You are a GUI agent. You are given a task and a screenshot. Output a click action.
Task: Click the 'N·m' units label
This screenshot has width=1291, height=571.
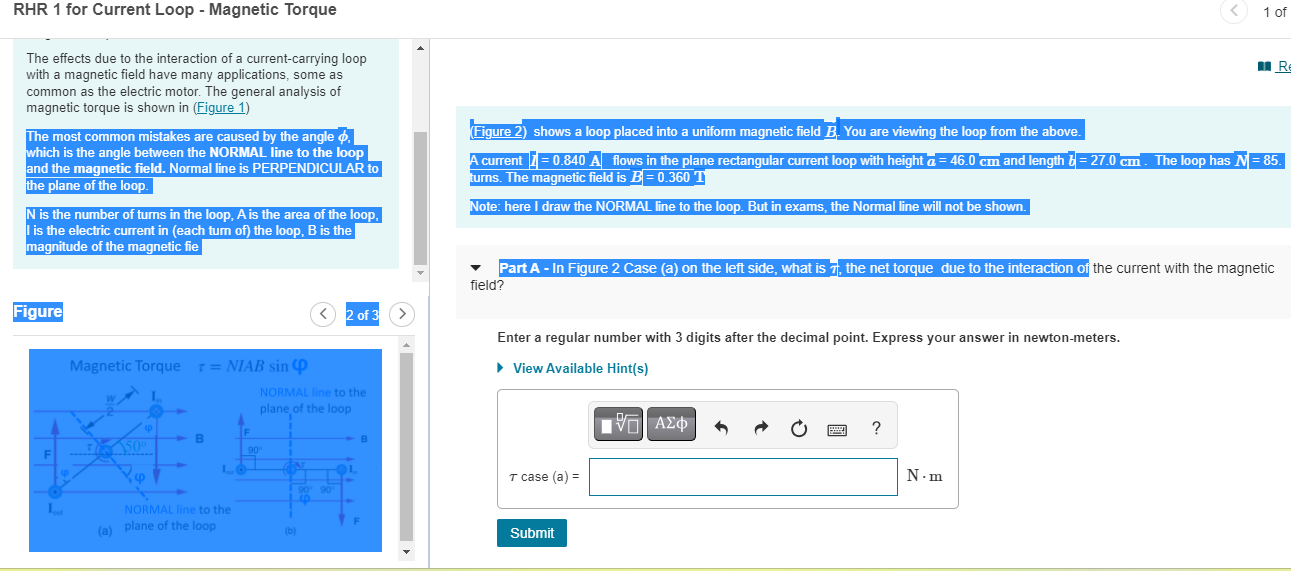(x=925, y=477)
